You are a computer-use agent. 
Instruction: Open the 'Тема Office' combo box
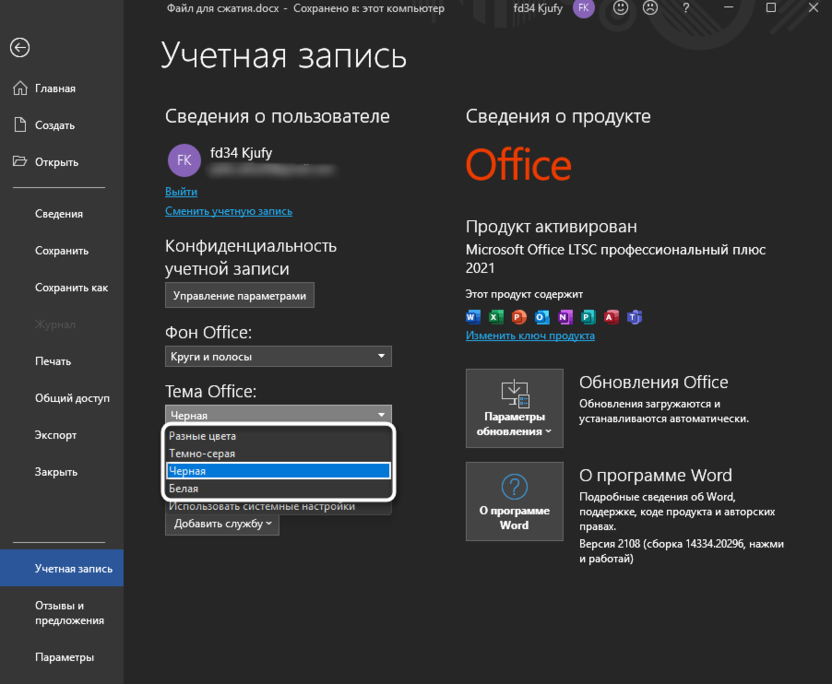(x=277, y=413)
